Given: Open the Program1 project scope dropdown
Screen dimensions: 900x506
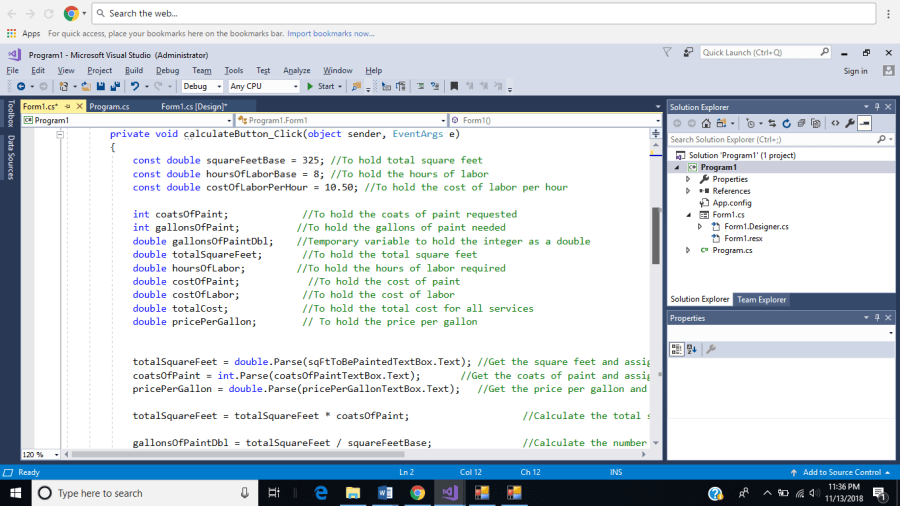Looking at the screenshot, I should click(x=228, y=120).
